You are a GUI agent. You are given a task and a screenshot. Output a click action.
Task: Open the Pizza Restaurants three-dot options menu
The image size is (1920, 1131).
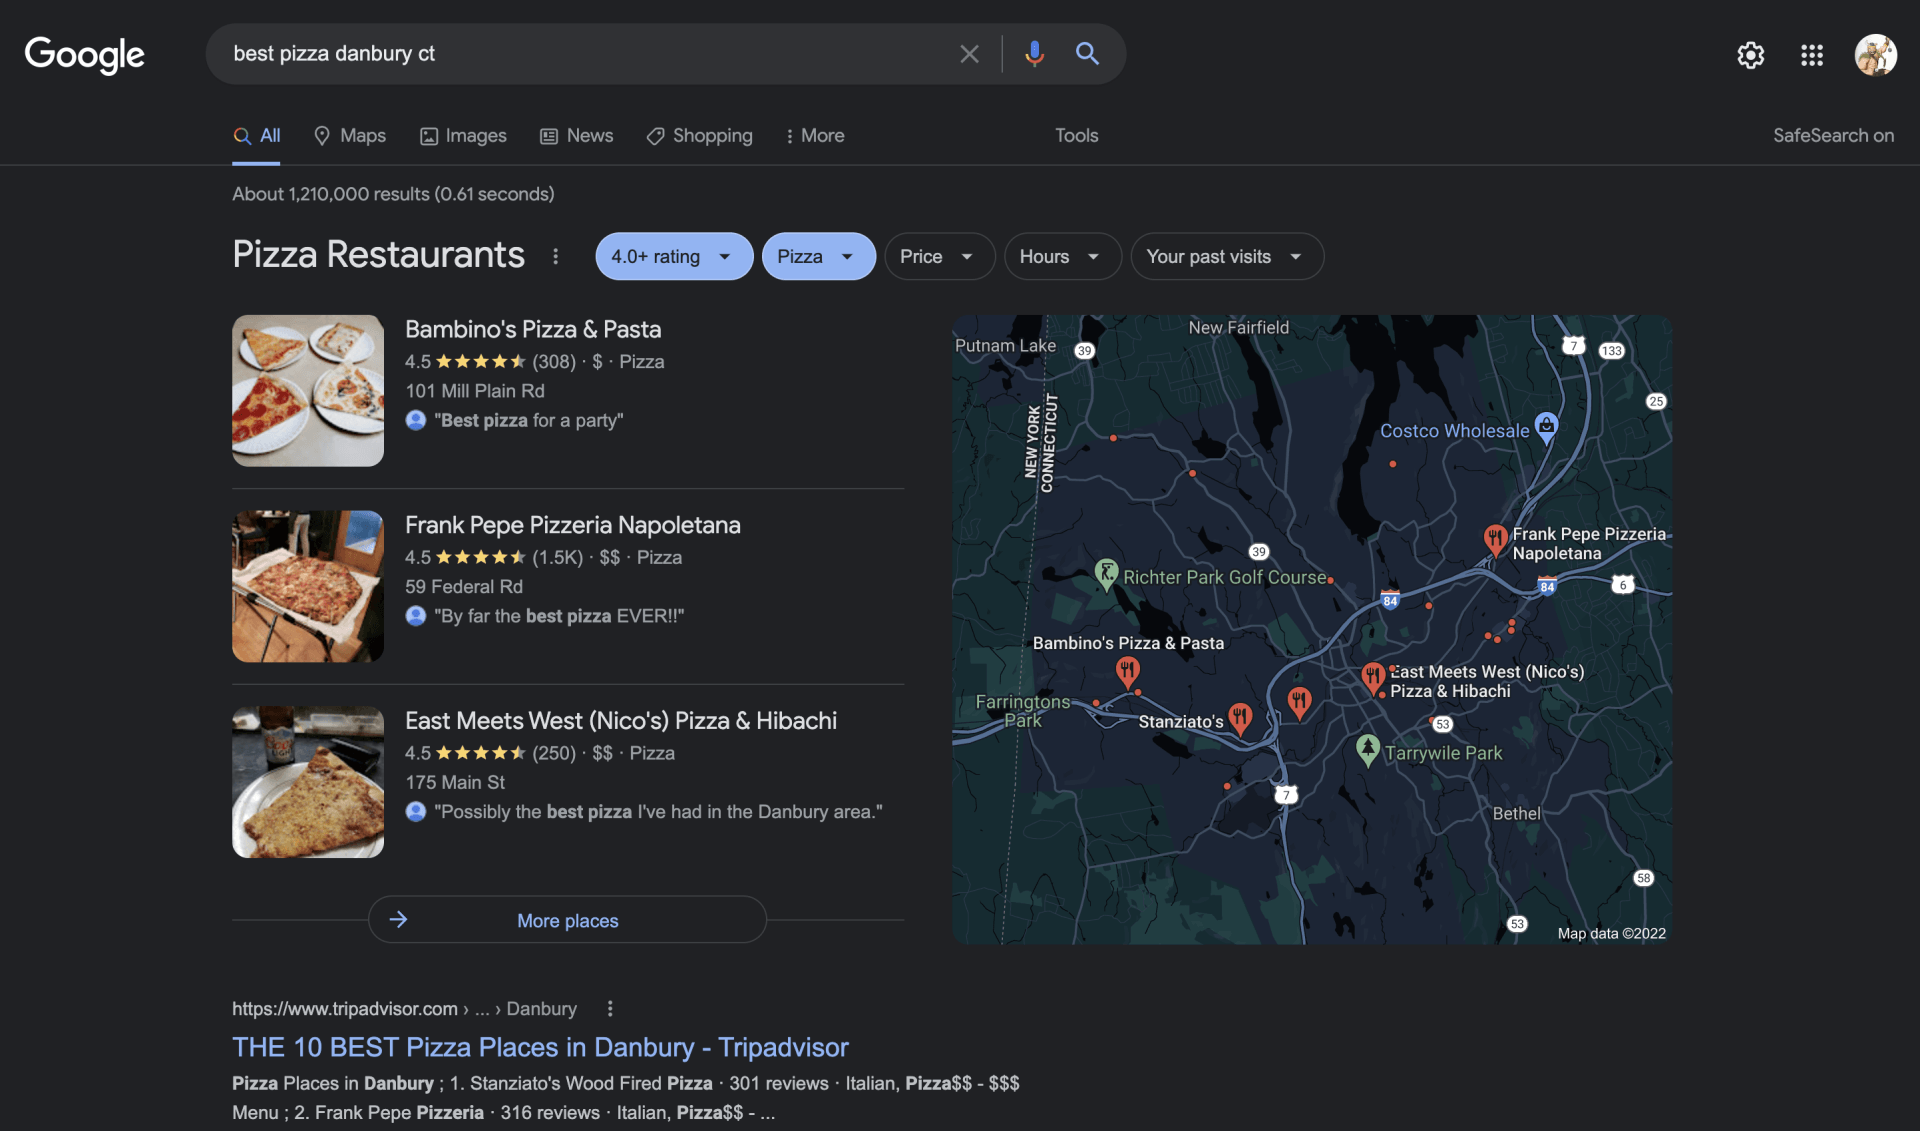click(x=556, y=257)
